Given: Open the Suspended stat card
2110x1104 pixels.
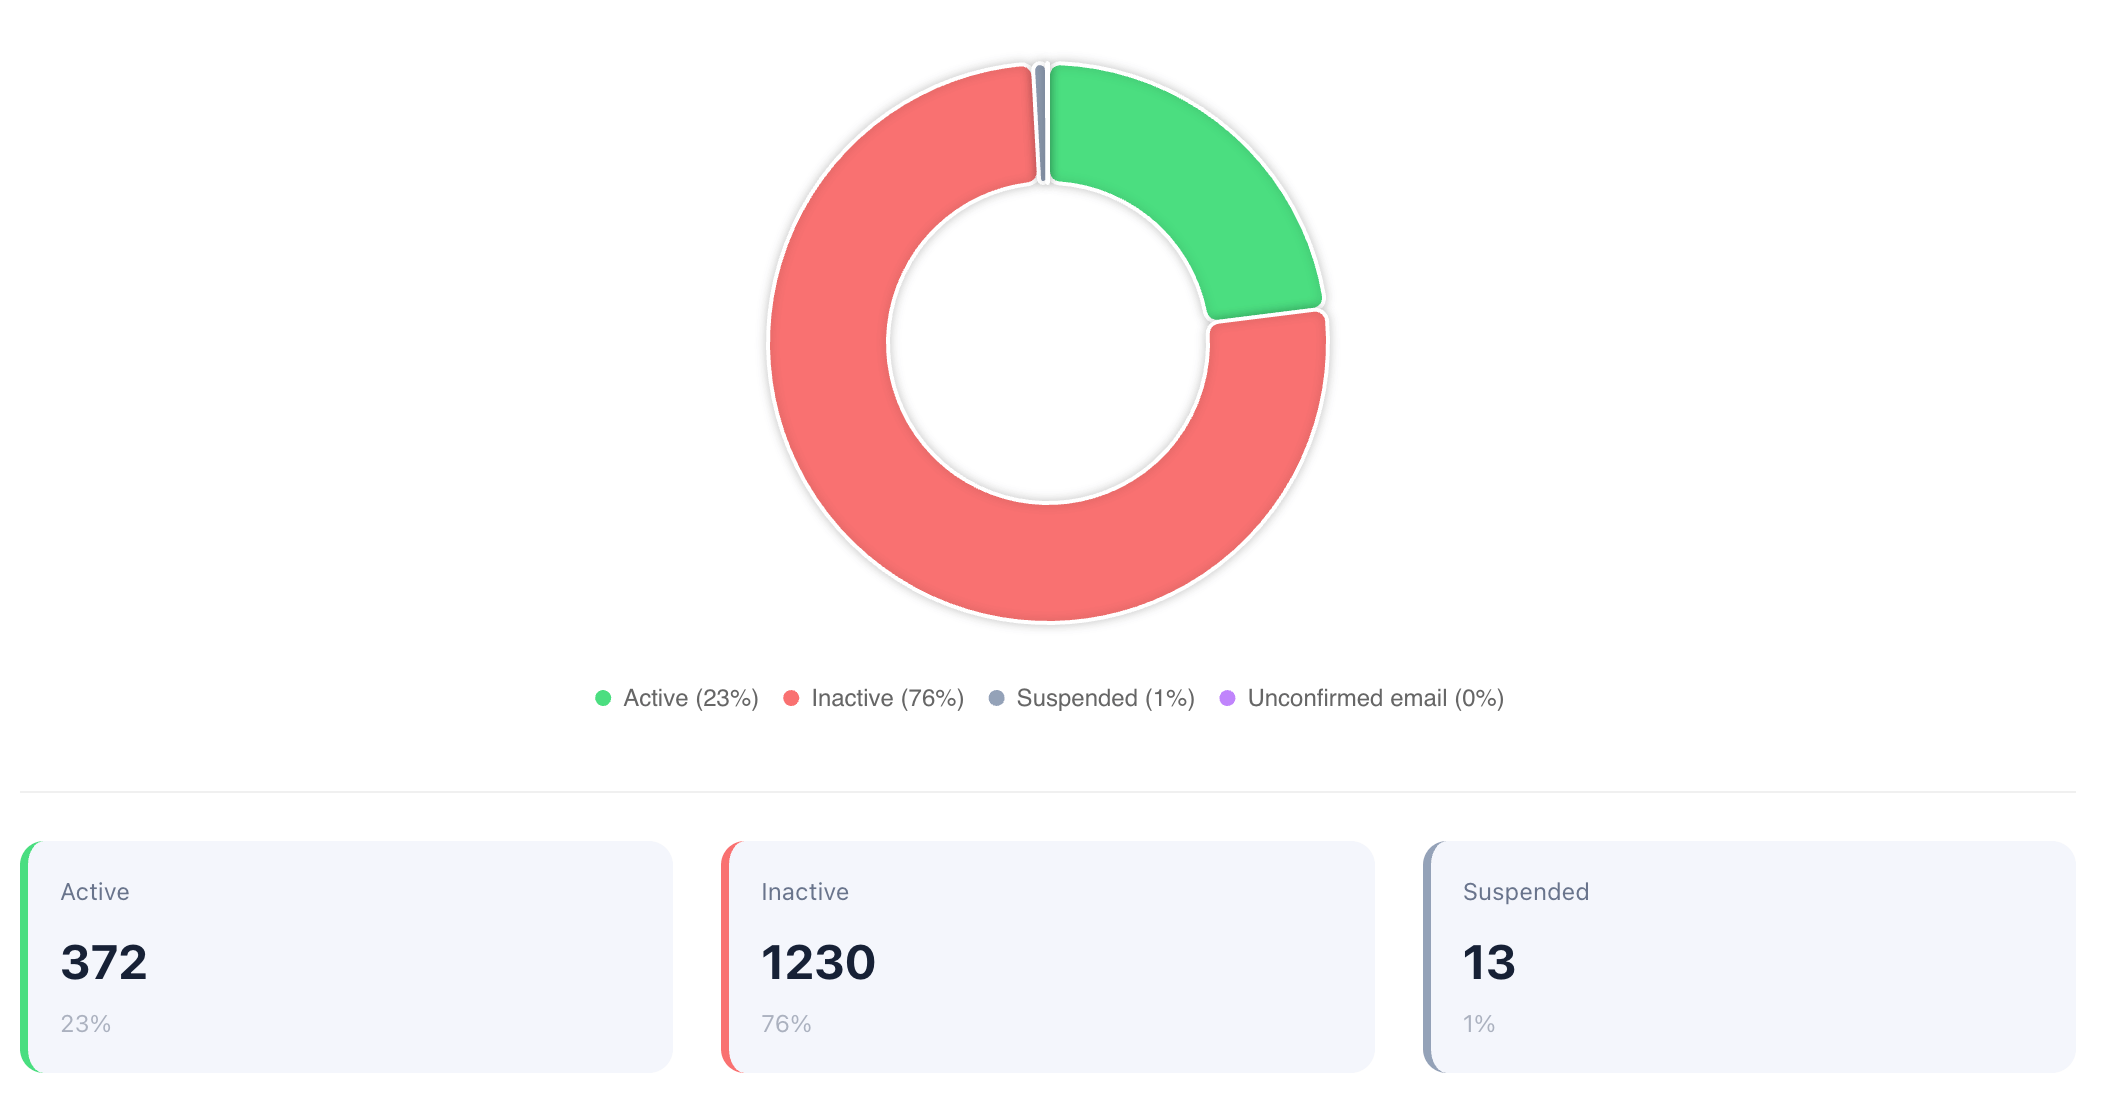Looking at the screenshot, I should [1749, 956].
